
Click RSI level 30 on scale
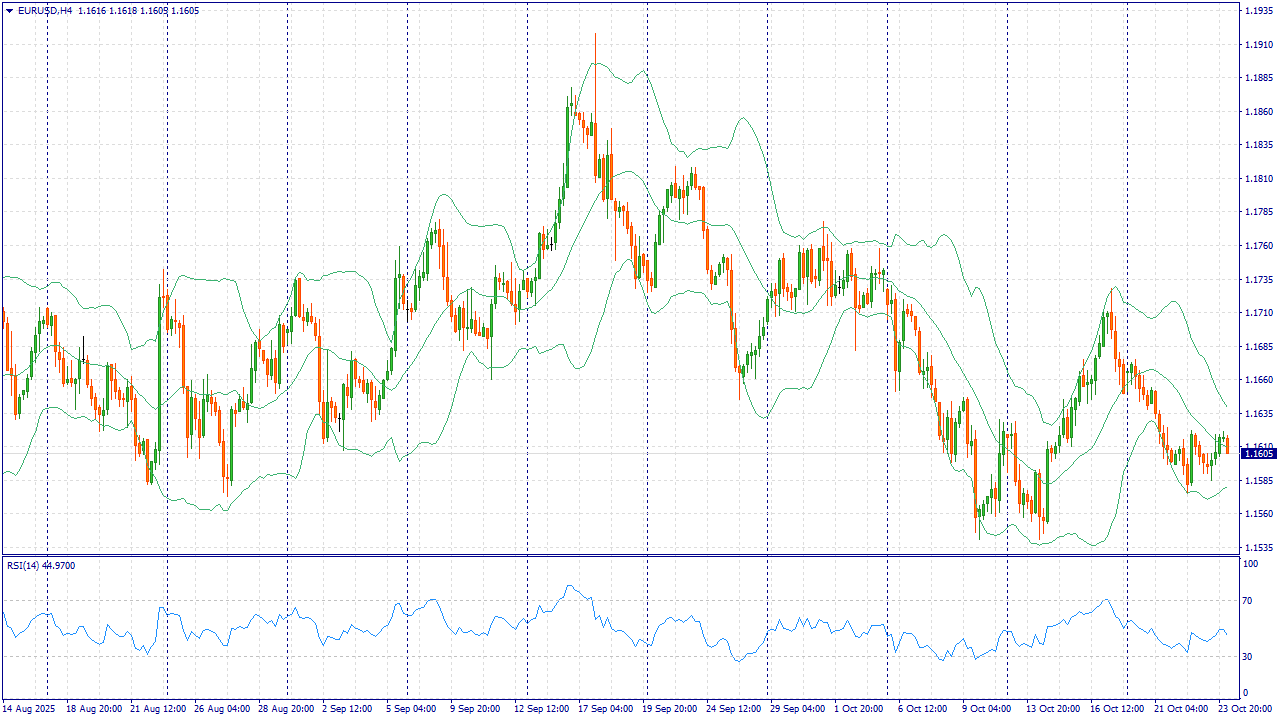coord(1247,657)
